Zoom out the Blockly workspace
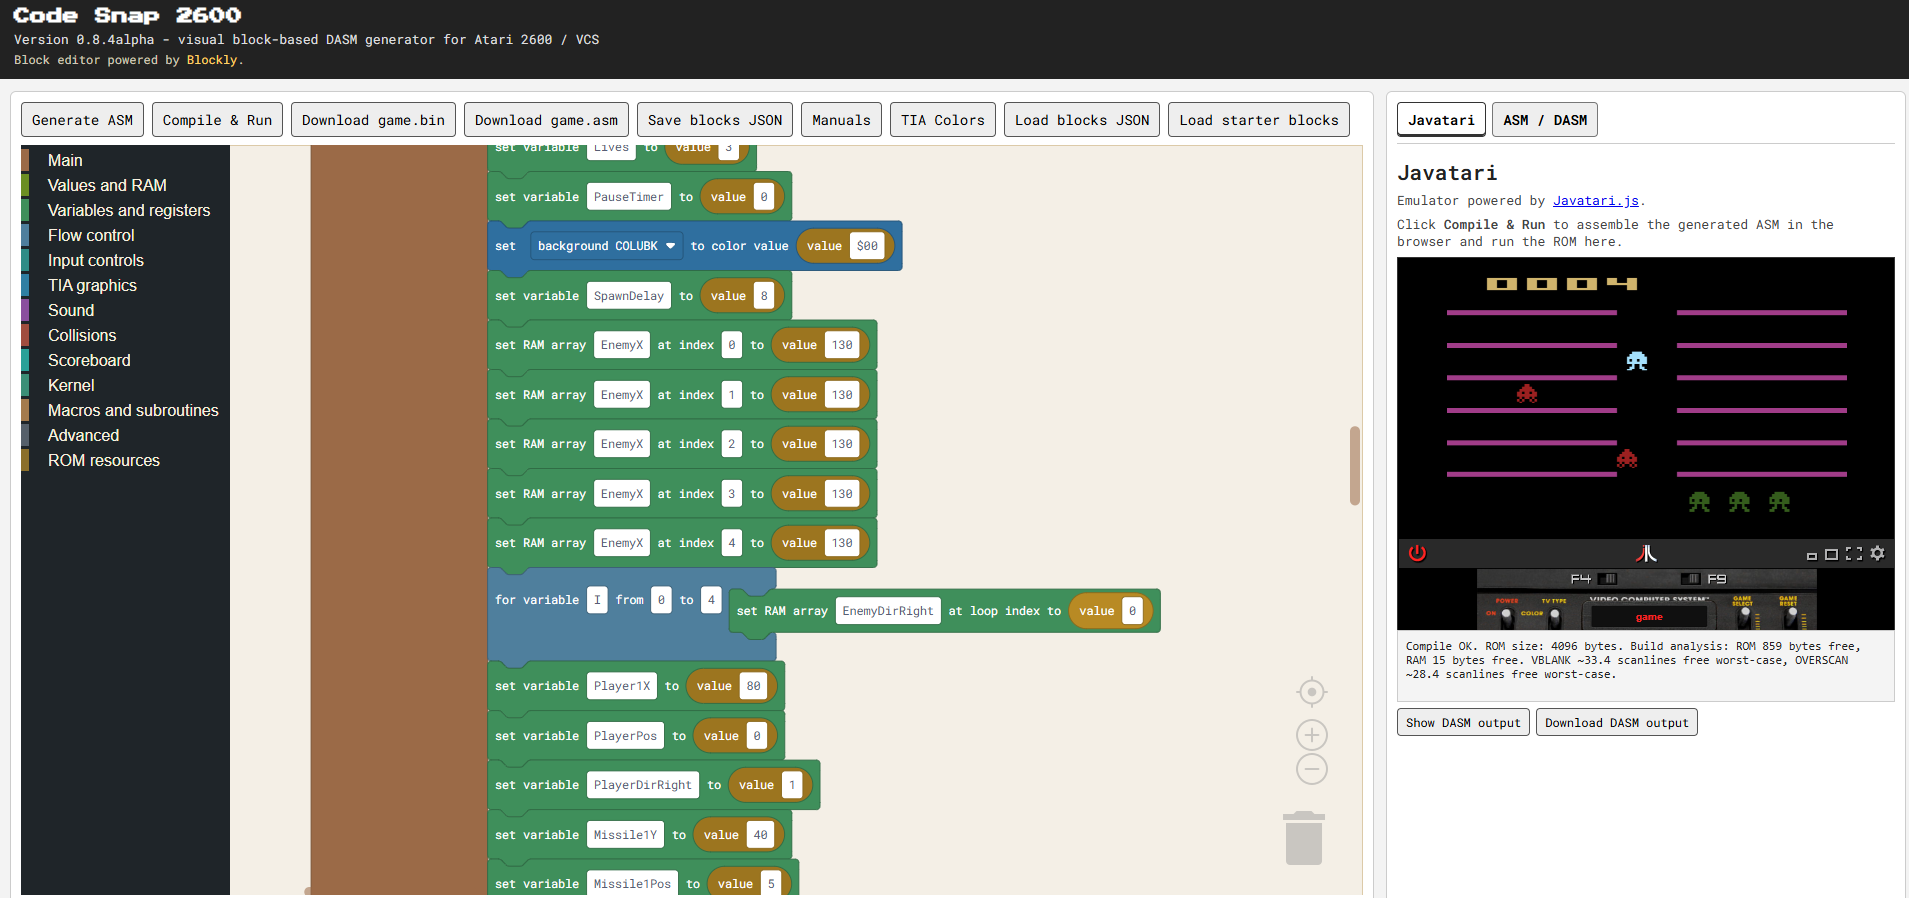Image resolution: width=1909 pixels, height=898 pixels. 1312,769
